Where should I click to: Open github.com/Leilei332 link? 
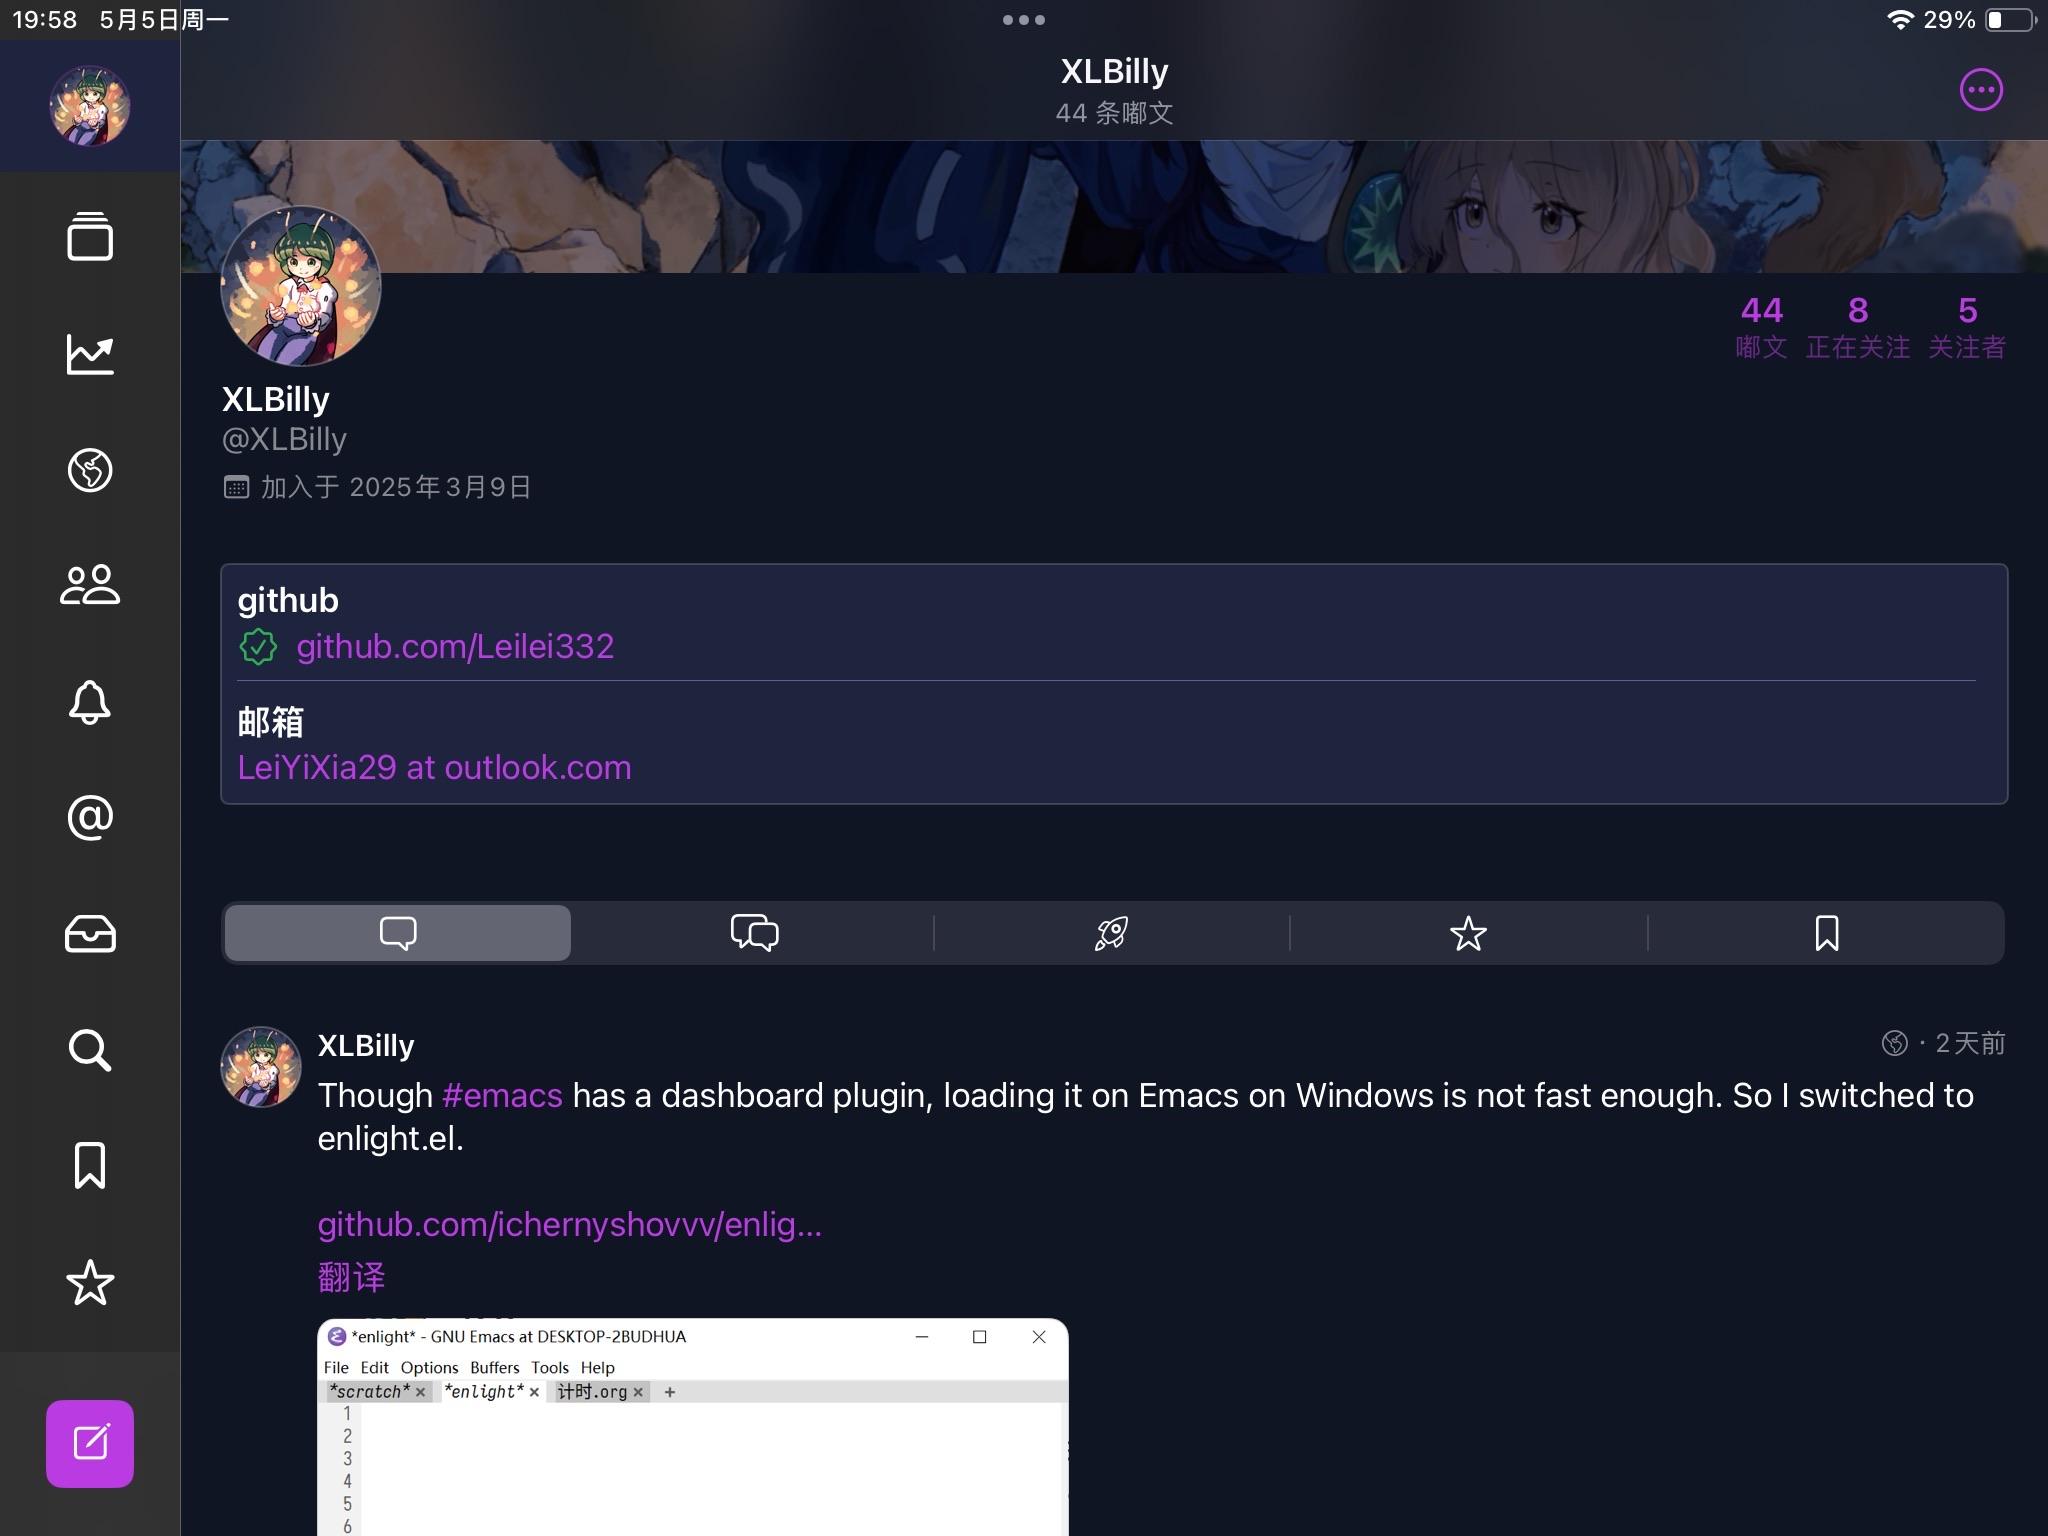pyautogui.click(x=455, y=646)
